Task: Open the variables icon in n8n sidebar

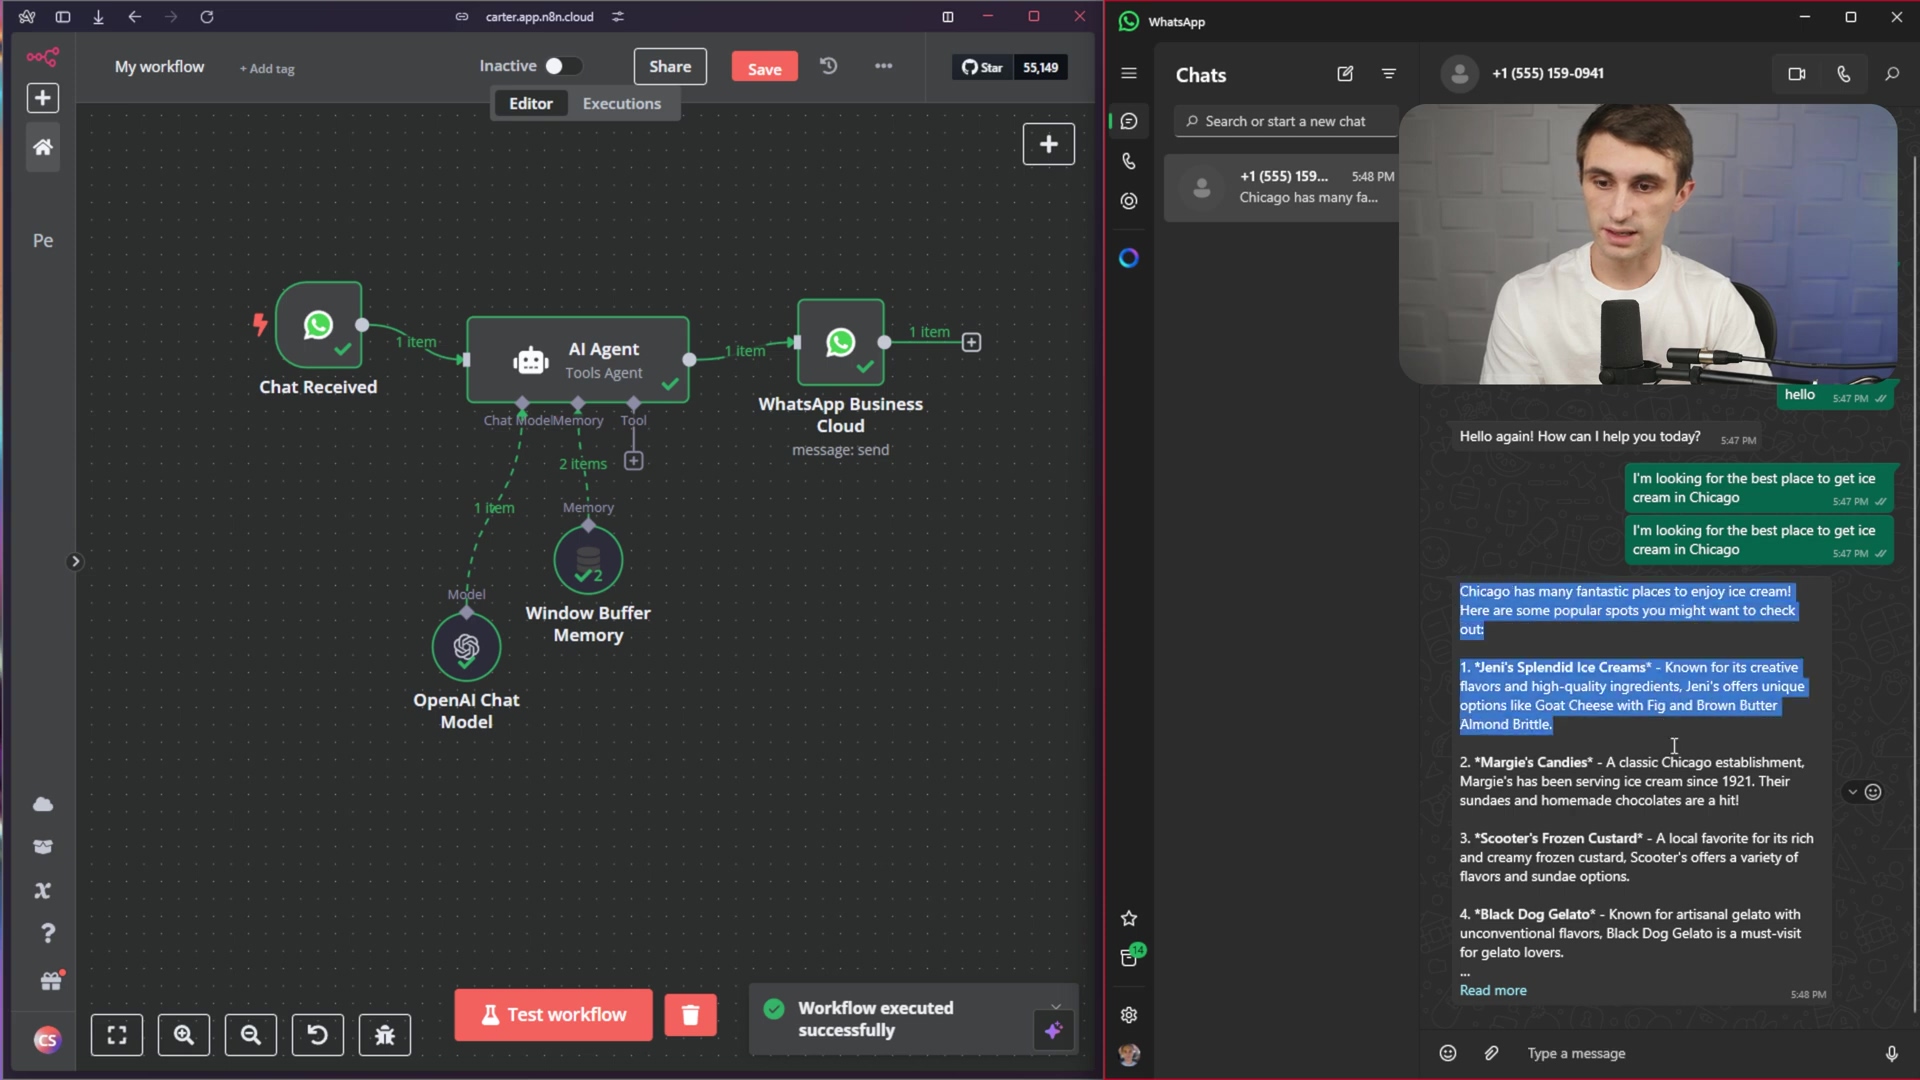Action: point(43,890)
